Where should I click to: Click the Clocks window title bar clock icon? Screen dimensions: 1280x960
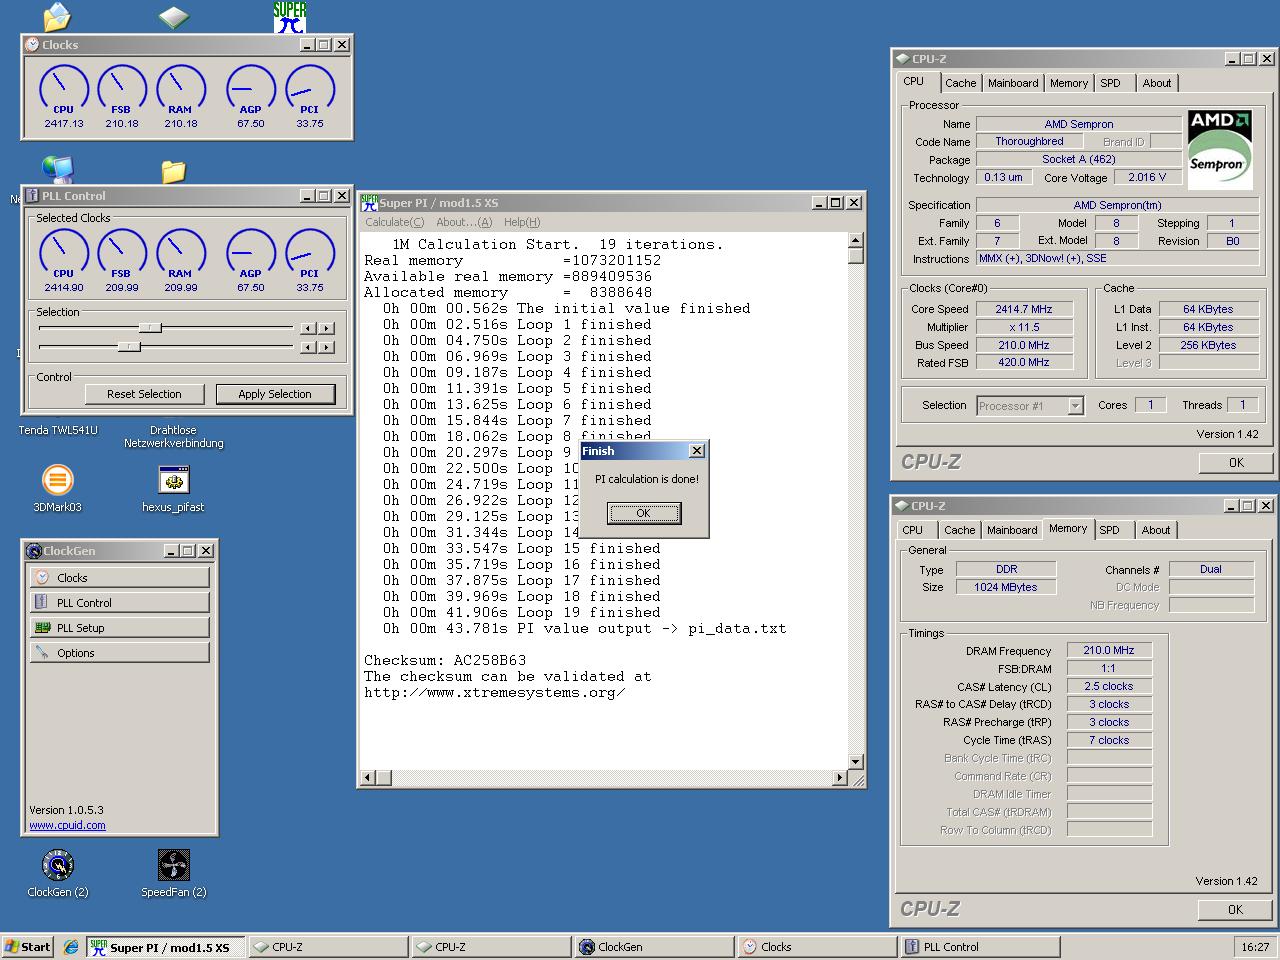tap(32, 45)
